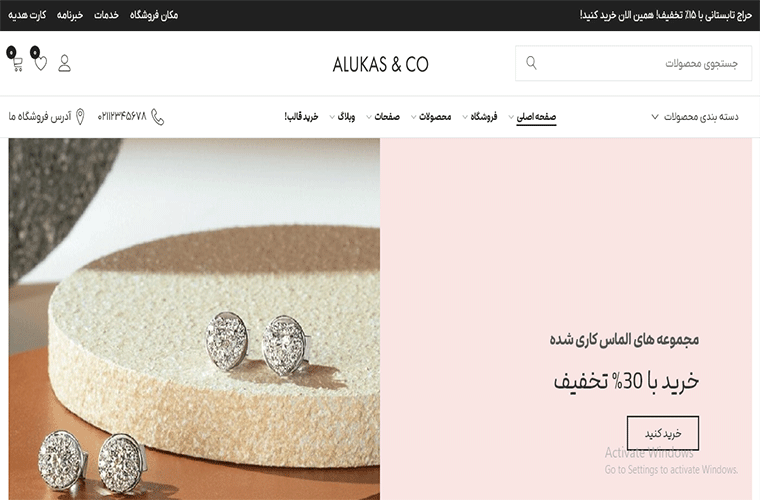Viewport: 760px width, 500px height.
Task: Open the صفحات menu dropdown
Action: [x=383, y=117]
